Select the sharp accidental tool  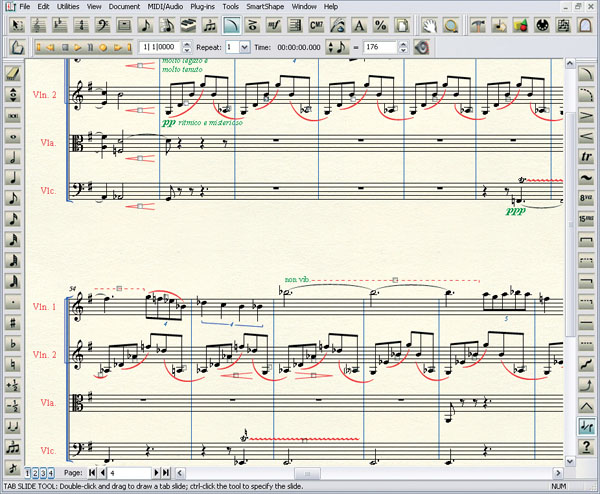point(13,323)
